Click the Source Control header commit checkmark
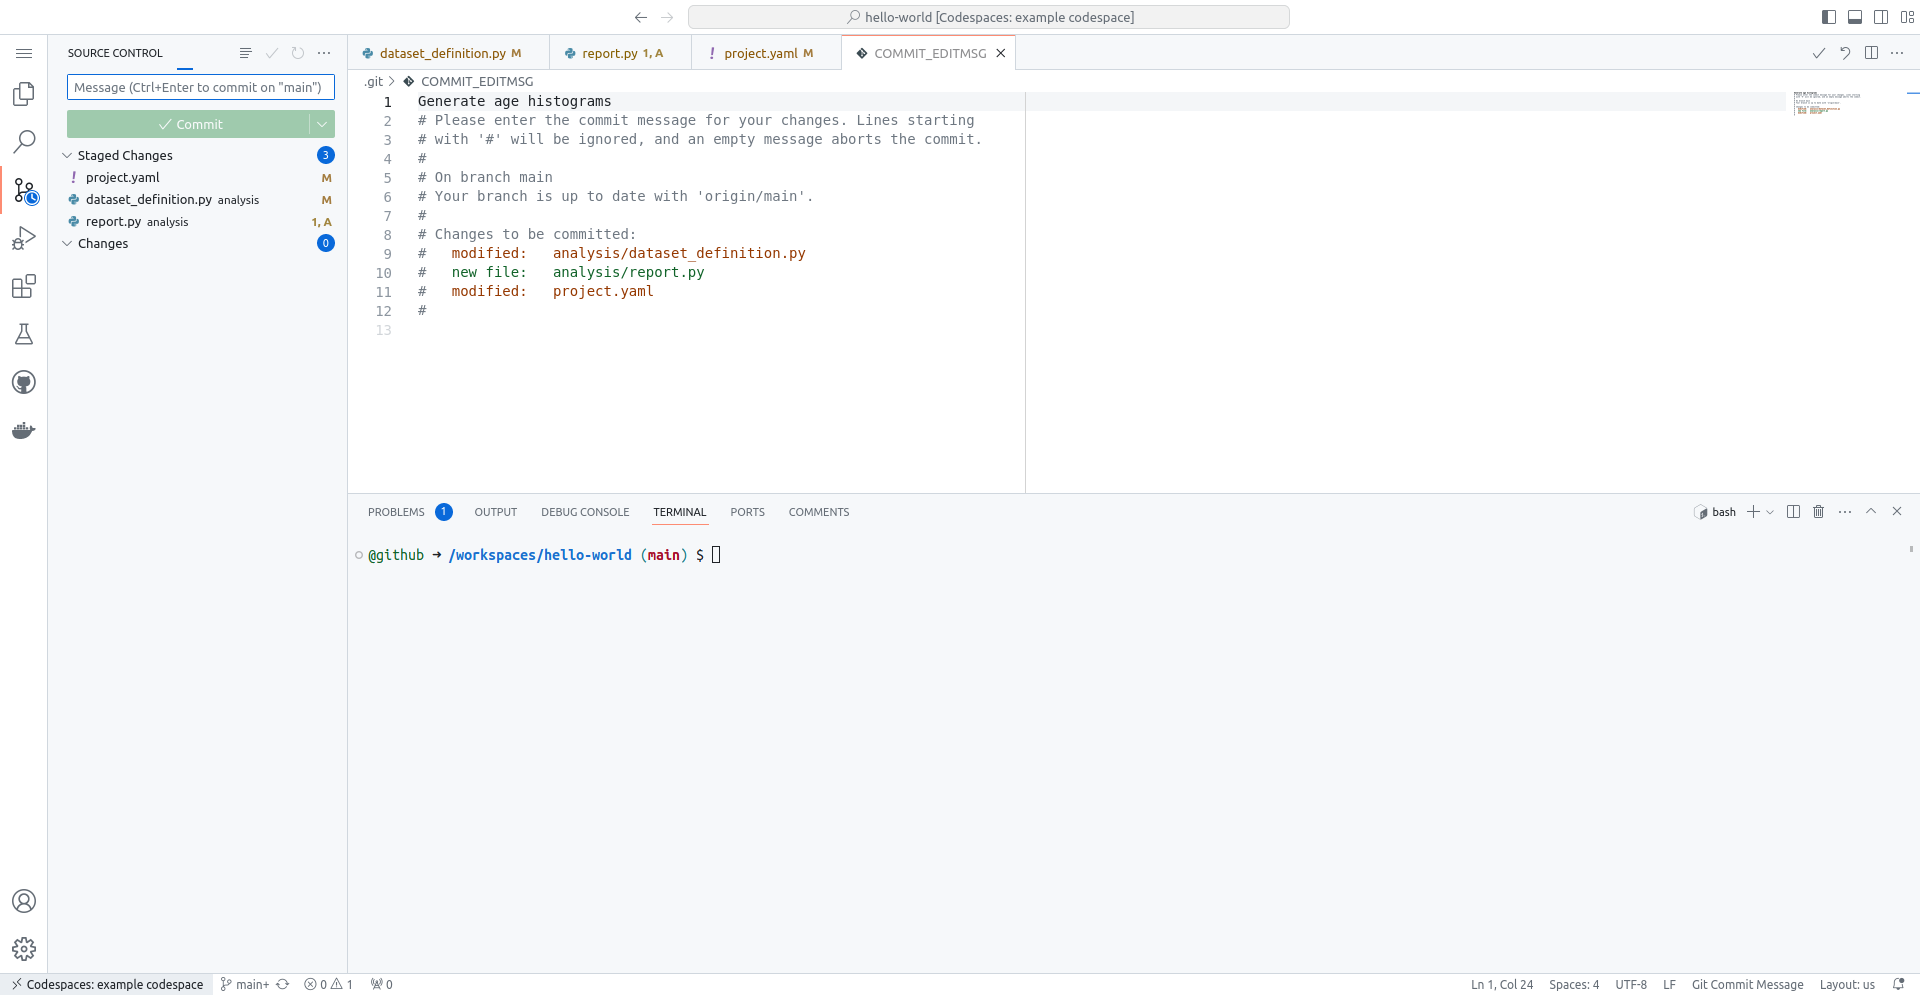 click(x=272, y=53)
